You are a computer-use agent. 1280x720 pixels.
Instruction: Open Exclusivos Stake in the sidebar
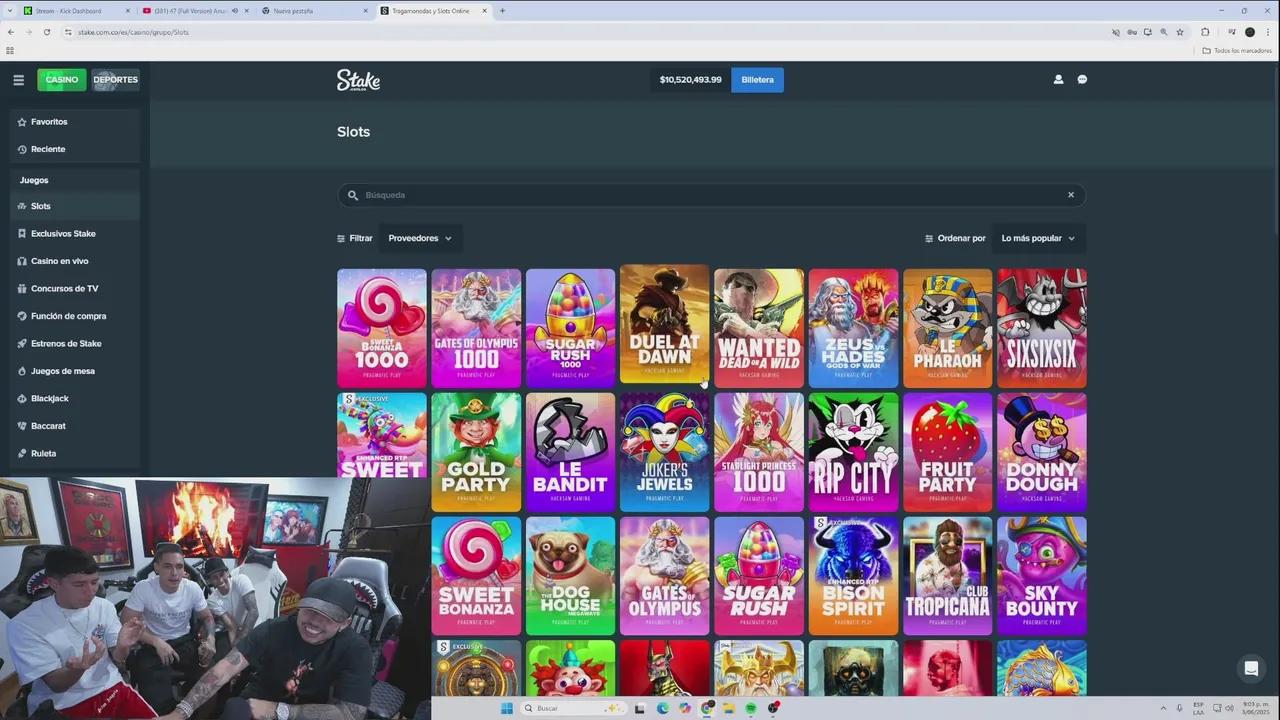75,234
